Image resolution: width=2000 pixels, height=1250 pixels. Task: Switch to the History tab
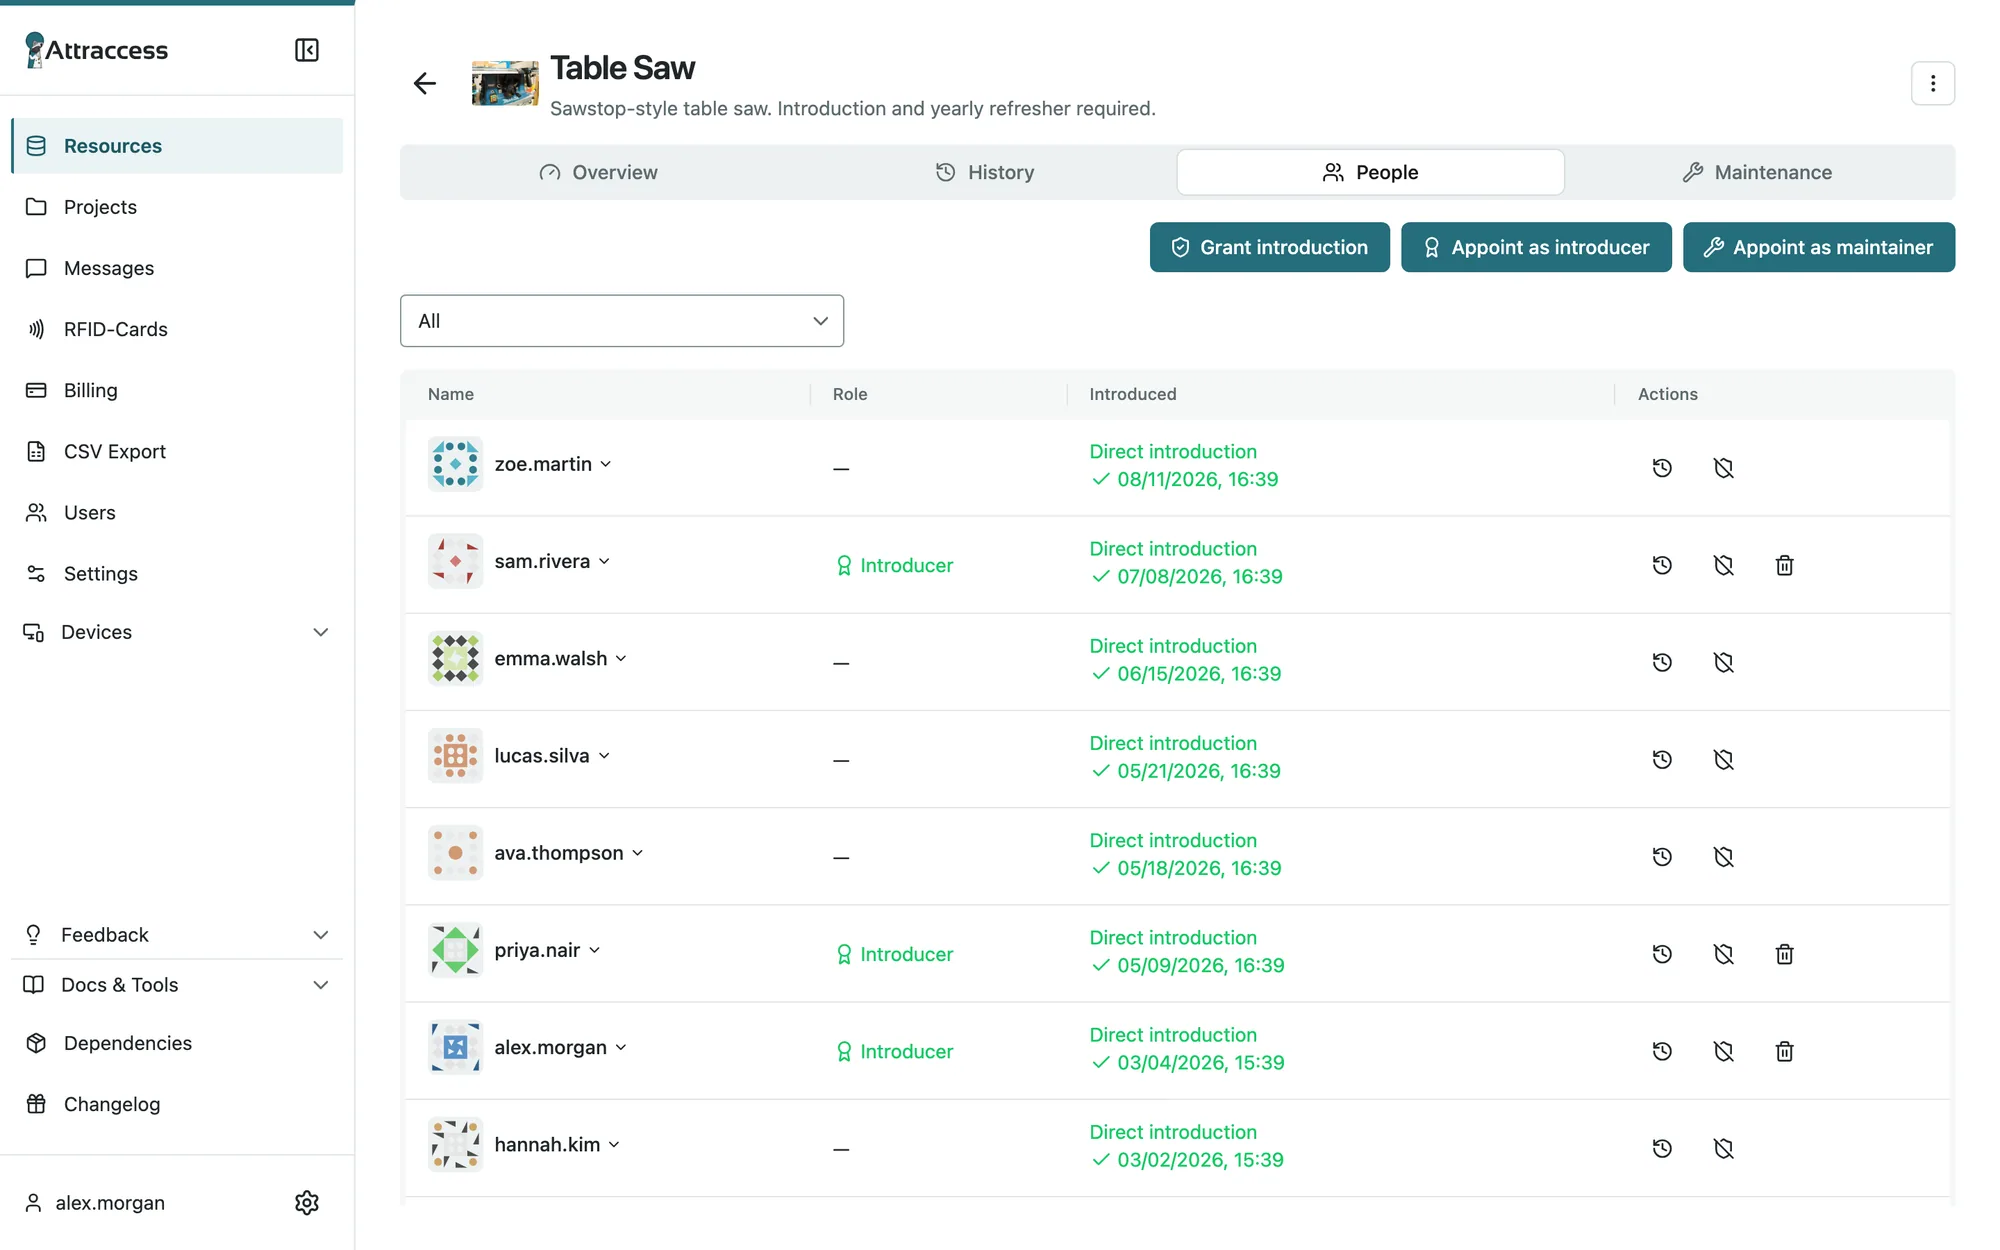pos(984,172)
